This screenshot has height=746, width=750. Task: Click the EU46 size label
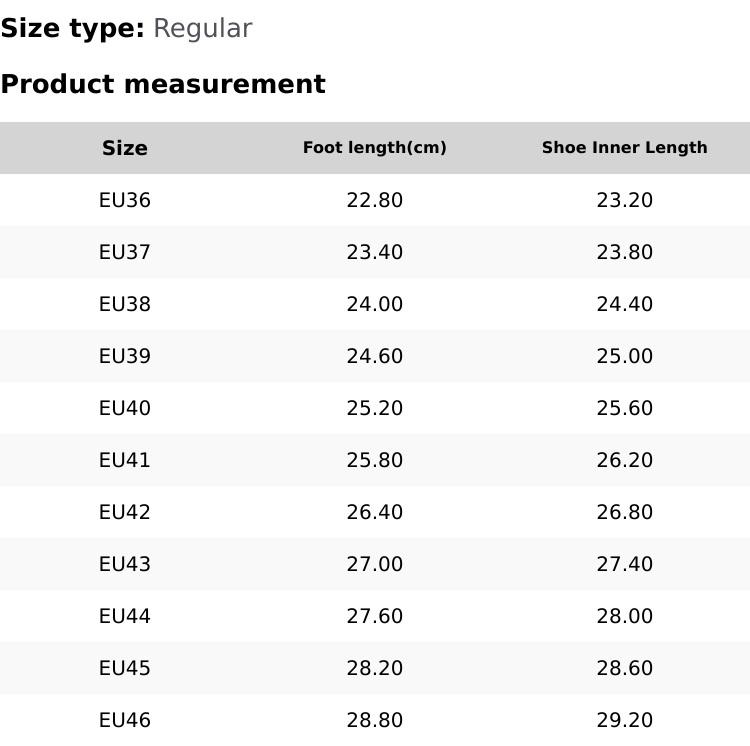pyautogui.click(x=125, y=720)
